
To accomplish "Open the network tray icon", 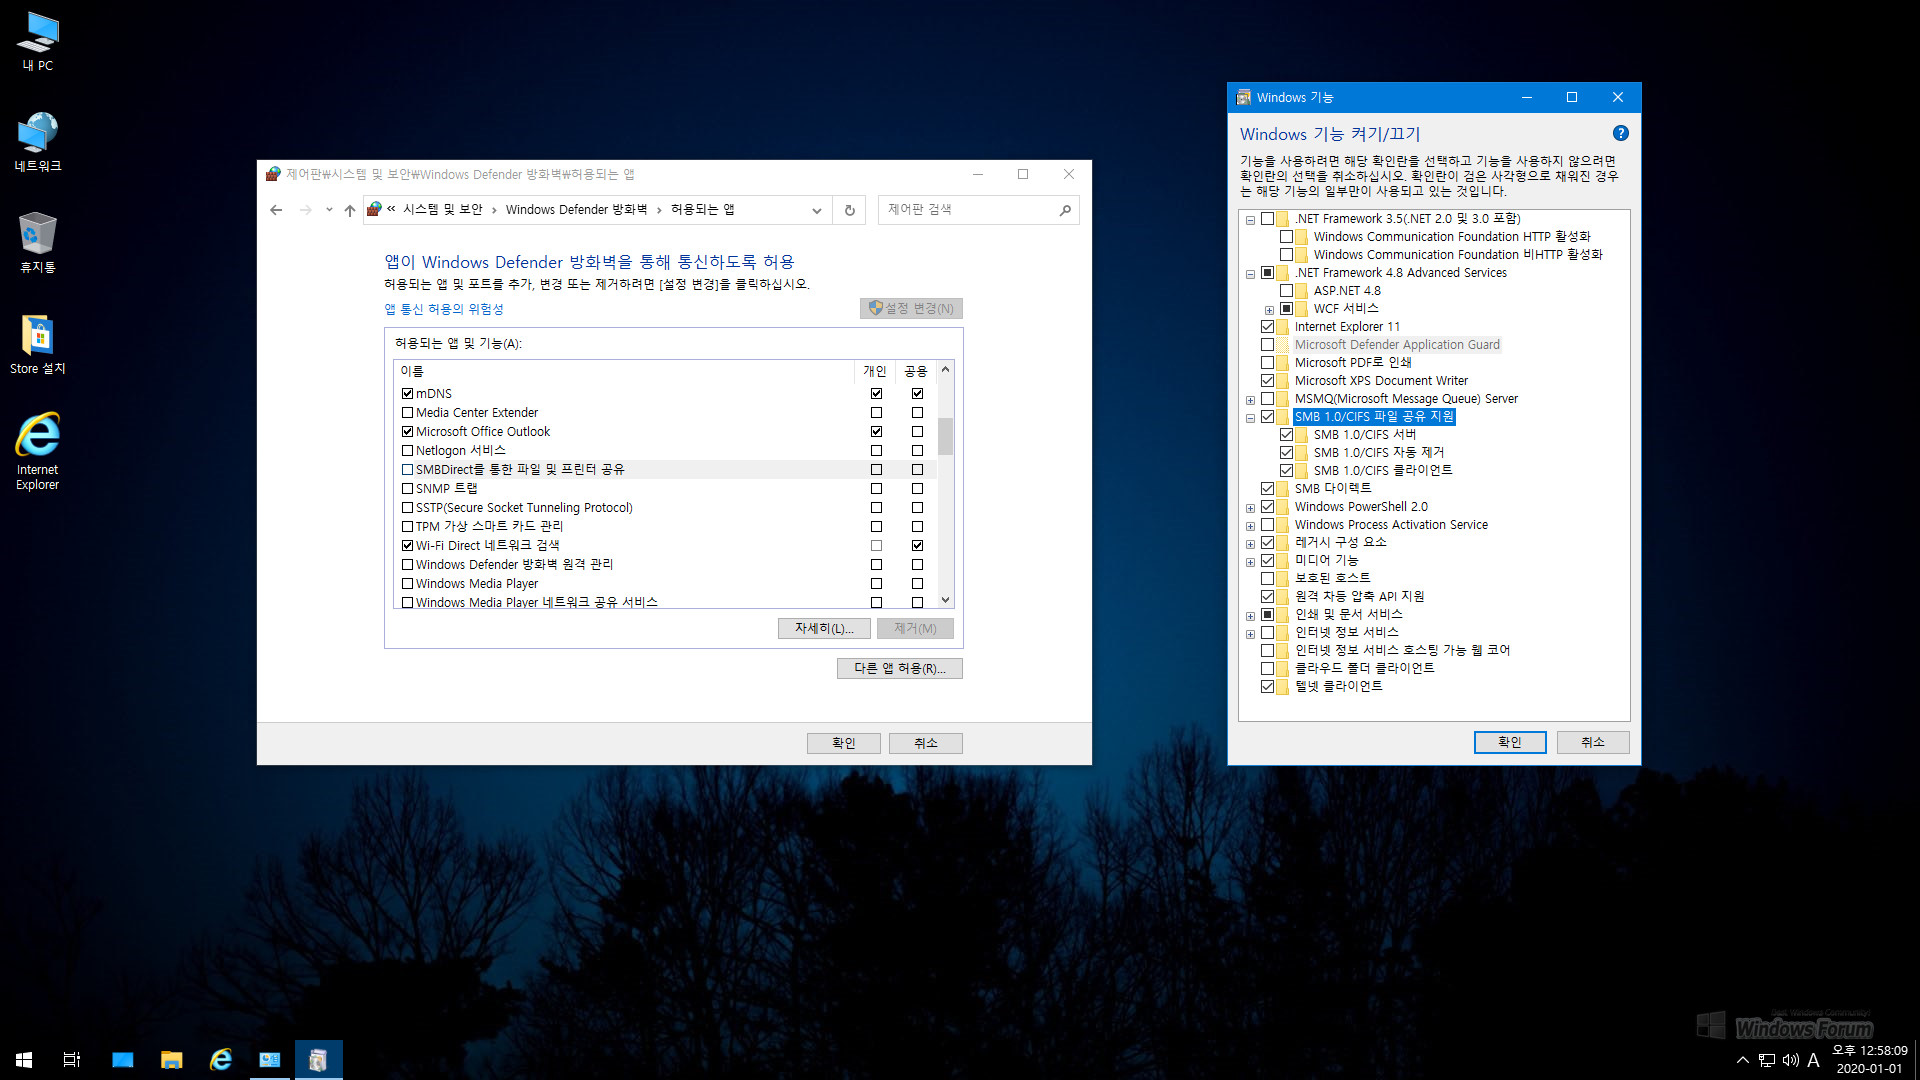I will click(1767, 1060).
